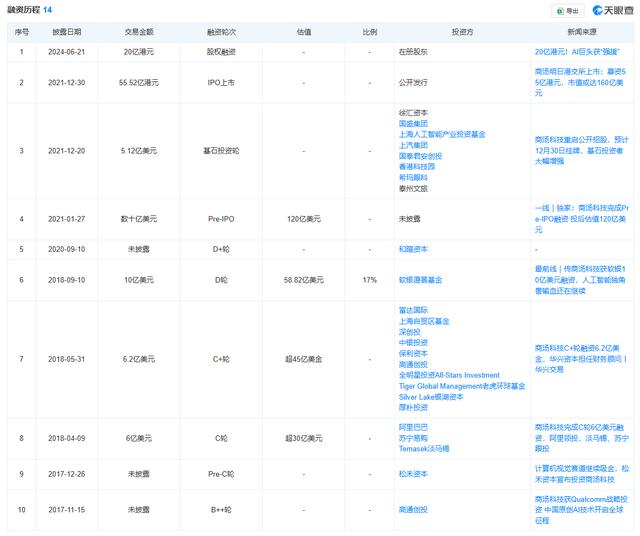Open Pre-IPO news link valuing 120亿美元
The image size is (640, 536).
582,219
